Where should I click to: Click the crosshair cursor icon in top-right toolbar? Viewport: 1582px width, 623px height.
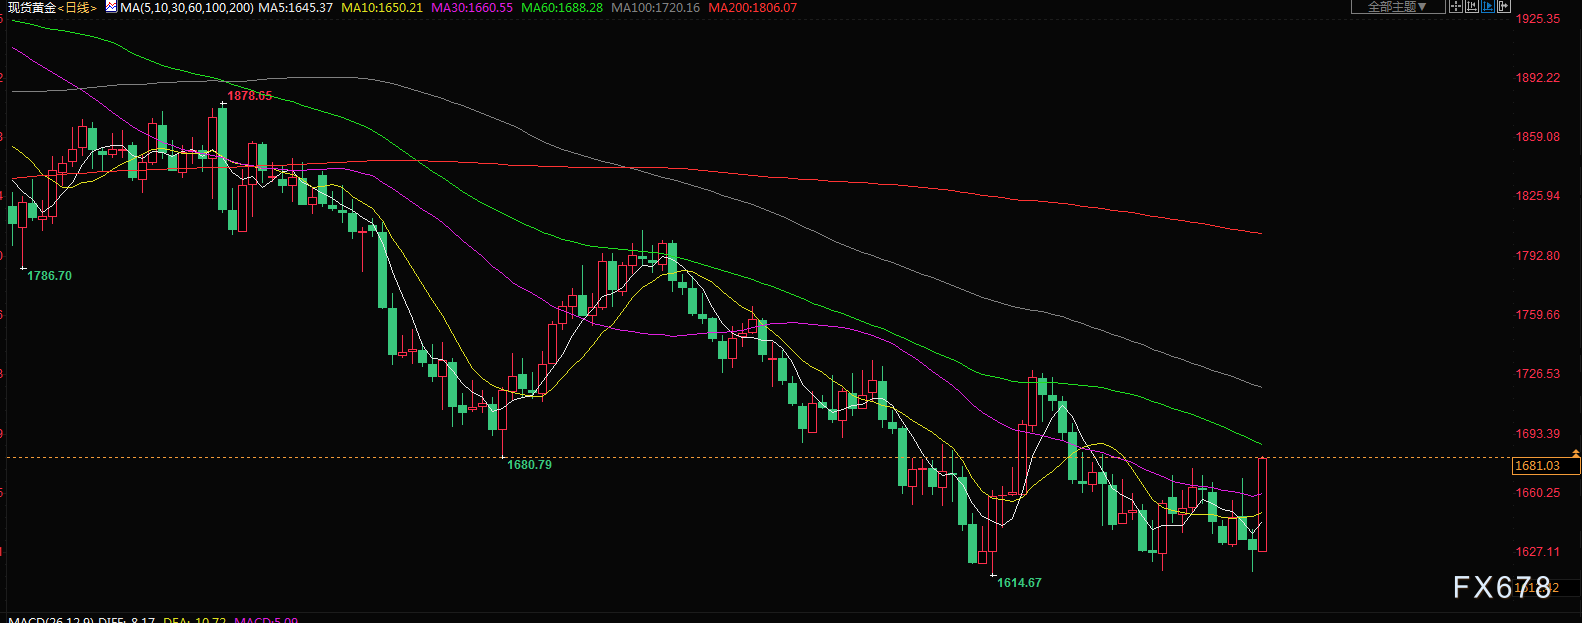(1456, 7)
